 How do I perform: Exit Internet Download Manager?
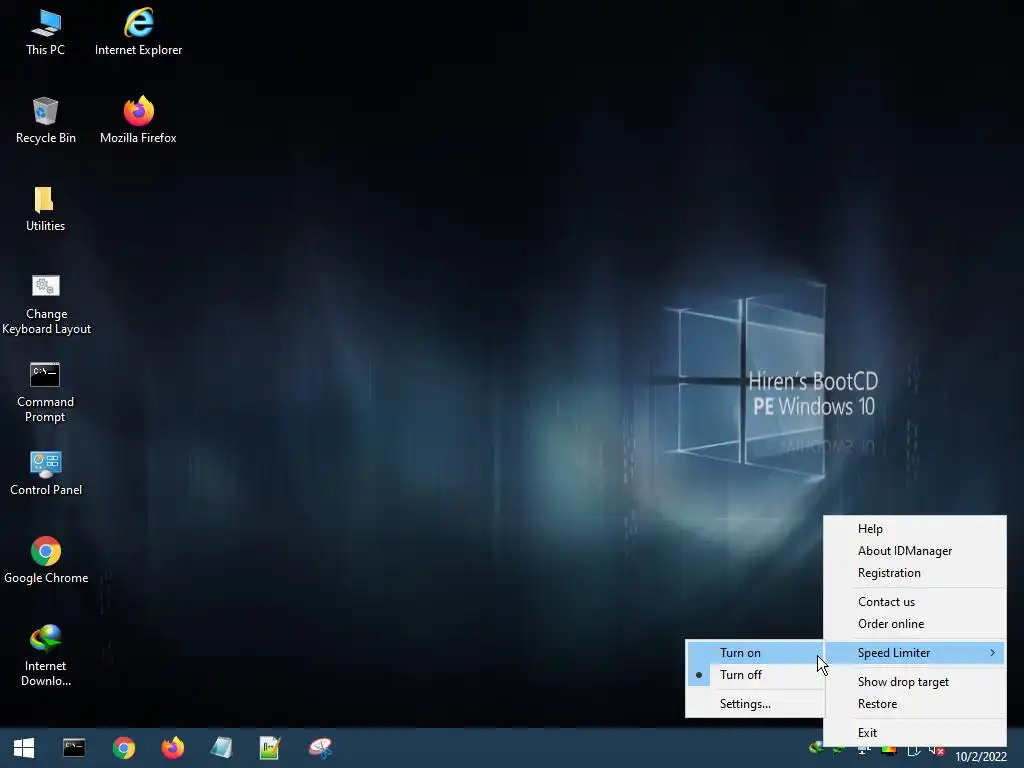(915, 732)
